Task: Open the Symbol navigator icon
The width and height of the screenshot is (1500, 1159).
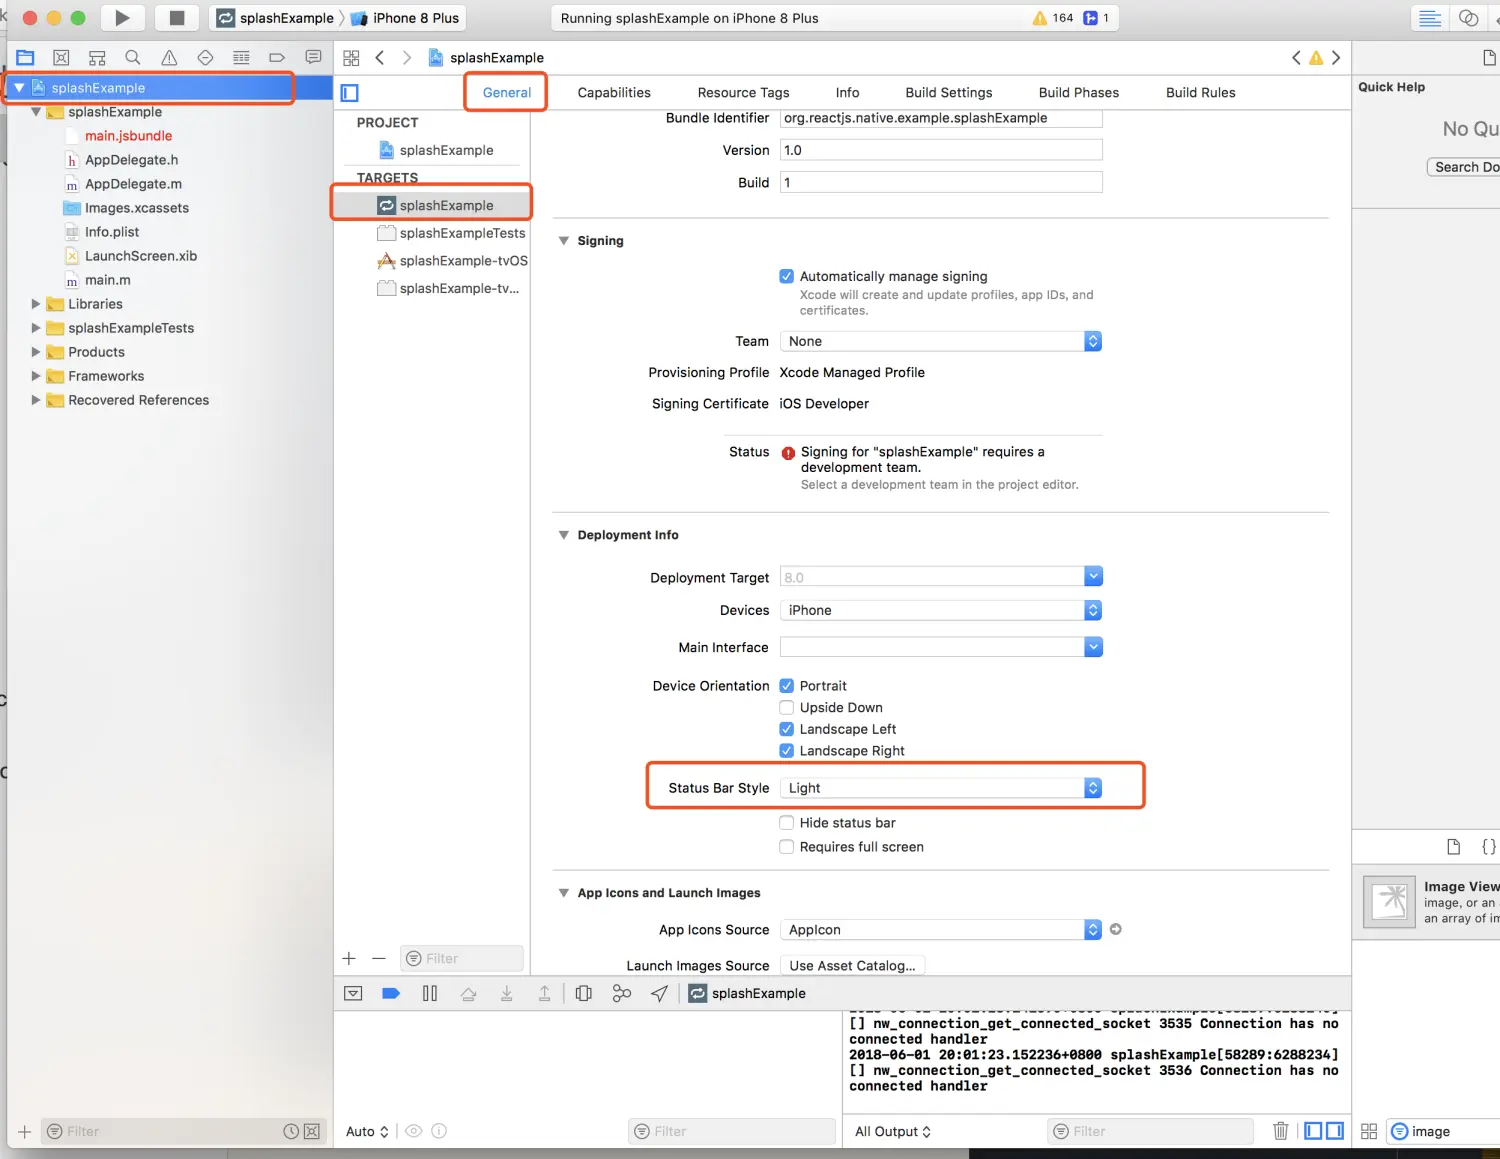Action: (x=97, y=58)
